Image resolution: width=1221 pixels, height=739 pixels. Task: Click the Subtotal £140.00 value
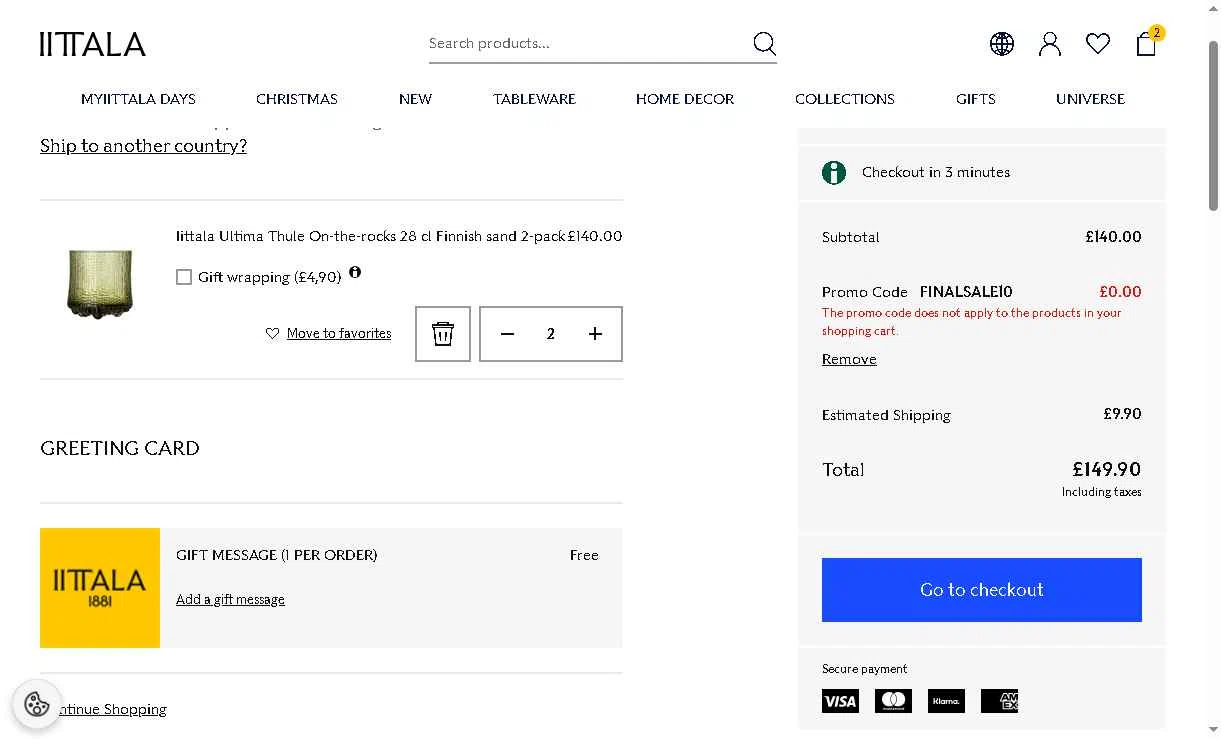click(x=1113, y=237)
